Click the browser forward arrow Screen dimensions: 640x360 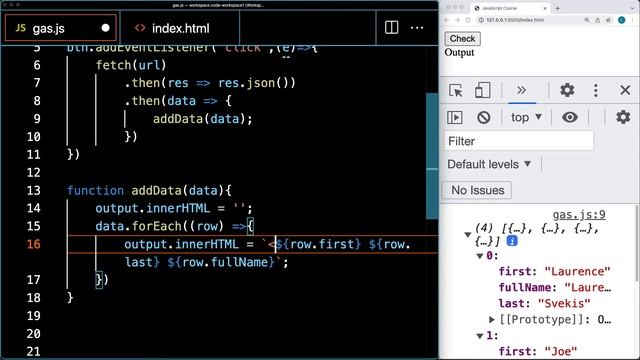457,20
